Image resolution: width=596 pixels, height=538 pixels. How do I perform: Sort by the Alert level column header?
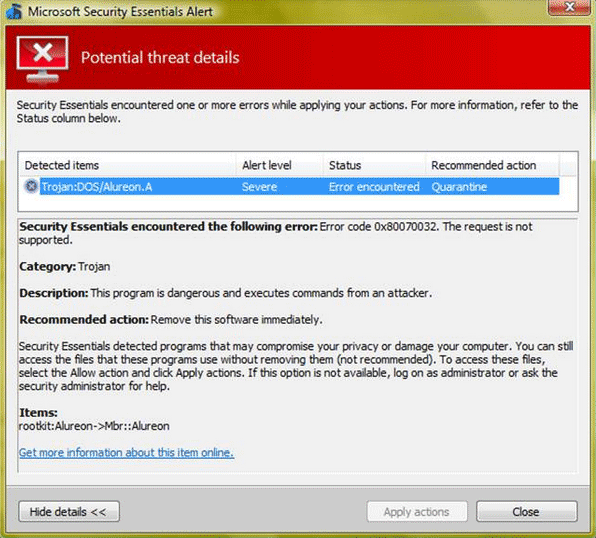[x=280, y=165]
